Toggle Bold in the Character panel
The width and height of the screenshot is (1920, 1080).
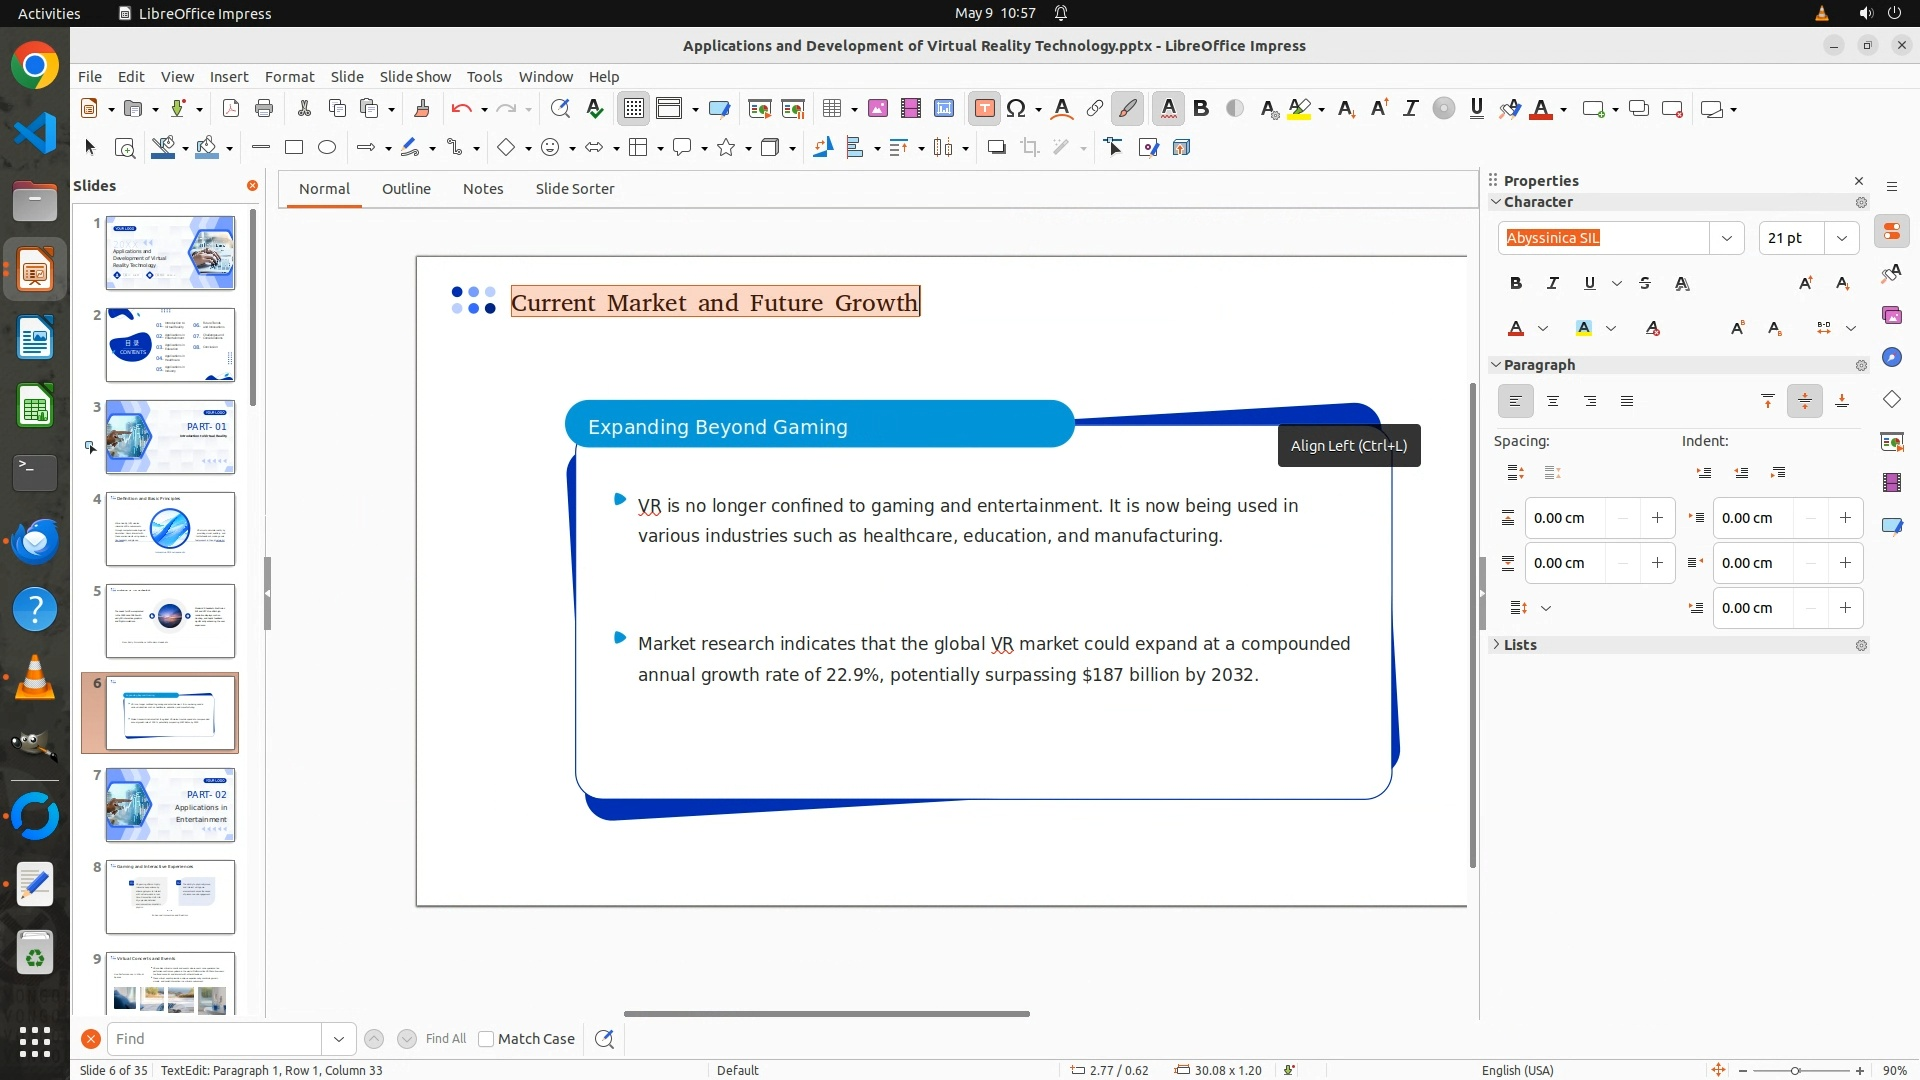(1516, 284)
